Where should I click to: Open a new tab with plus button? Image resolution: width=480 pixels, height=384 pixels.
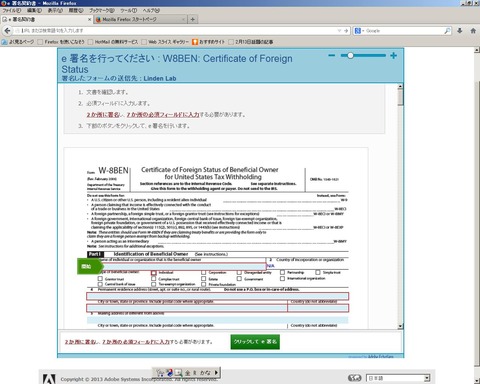click(x=192, y=19)
